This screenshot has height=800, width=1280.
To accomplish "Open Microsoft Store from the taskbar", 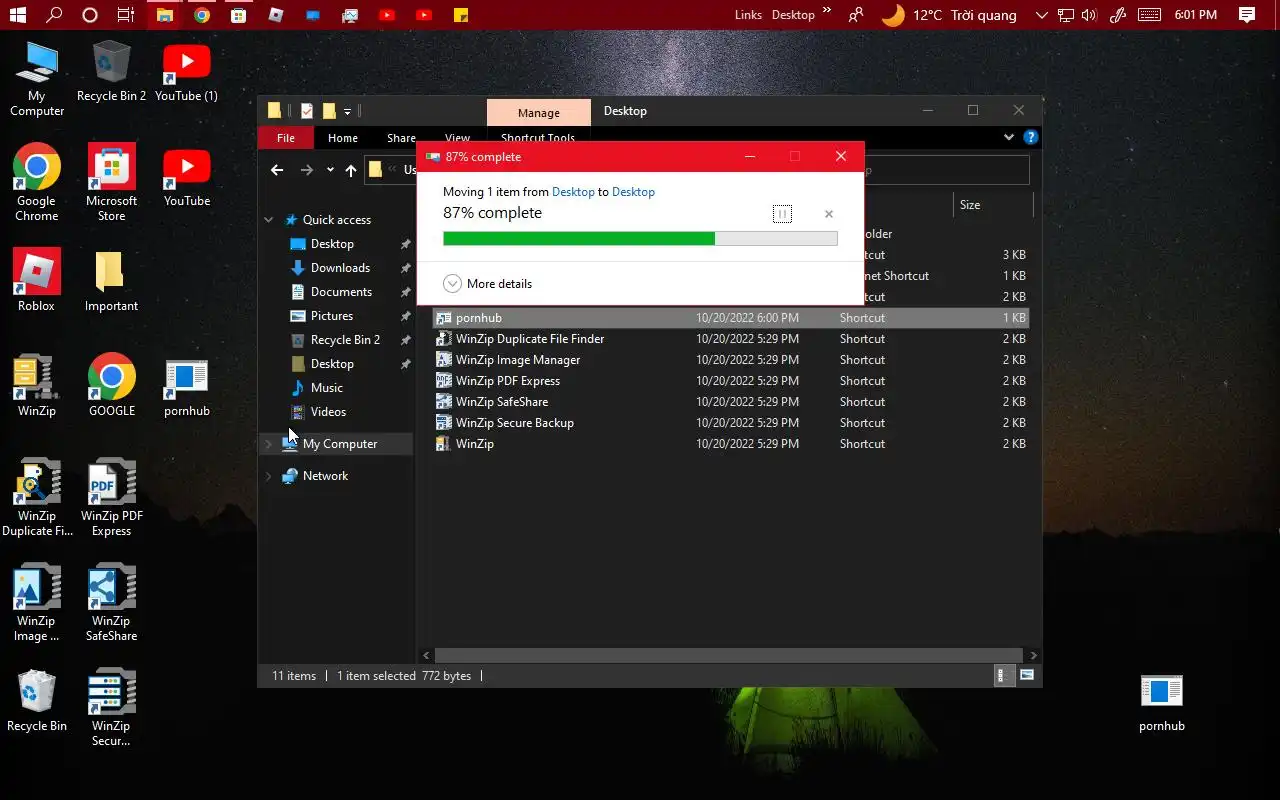I will click(238, 15).
